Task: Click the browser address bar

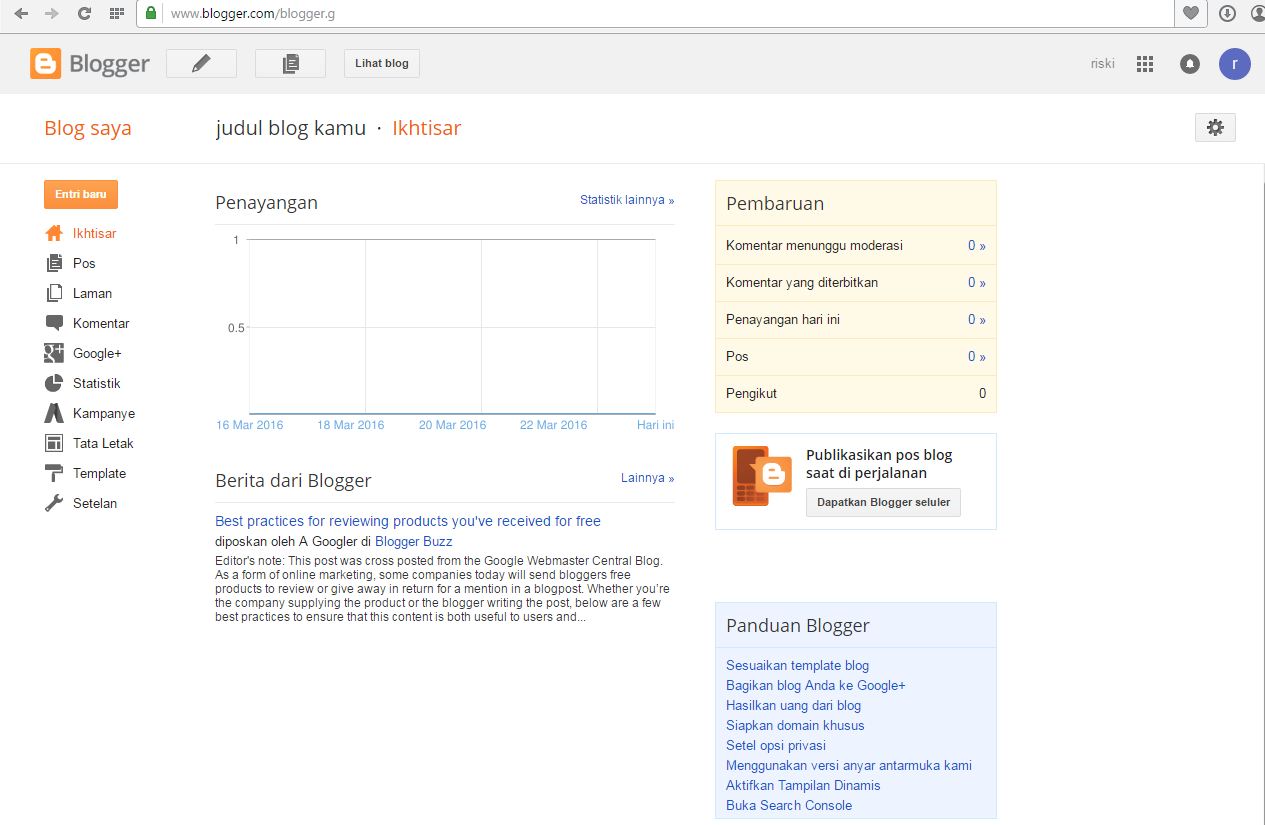Action: 660,13
